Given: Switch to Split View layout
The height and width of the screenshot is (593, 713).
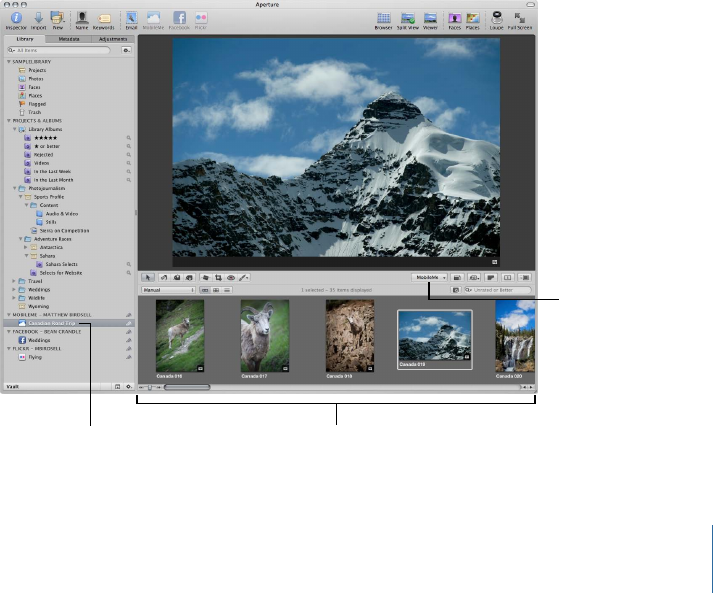Looking at the screenshot, I should point(408,16).
